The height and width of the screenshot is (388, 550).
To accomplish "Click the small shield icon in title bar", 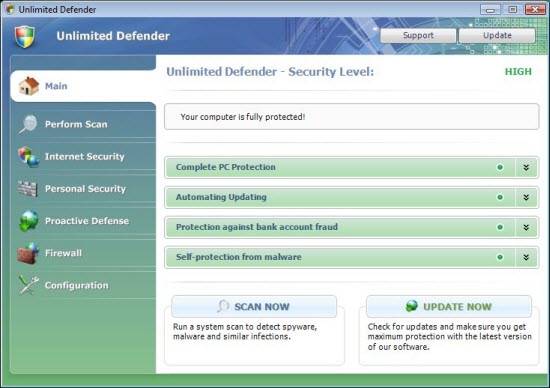I will click(x=10, y=9).
